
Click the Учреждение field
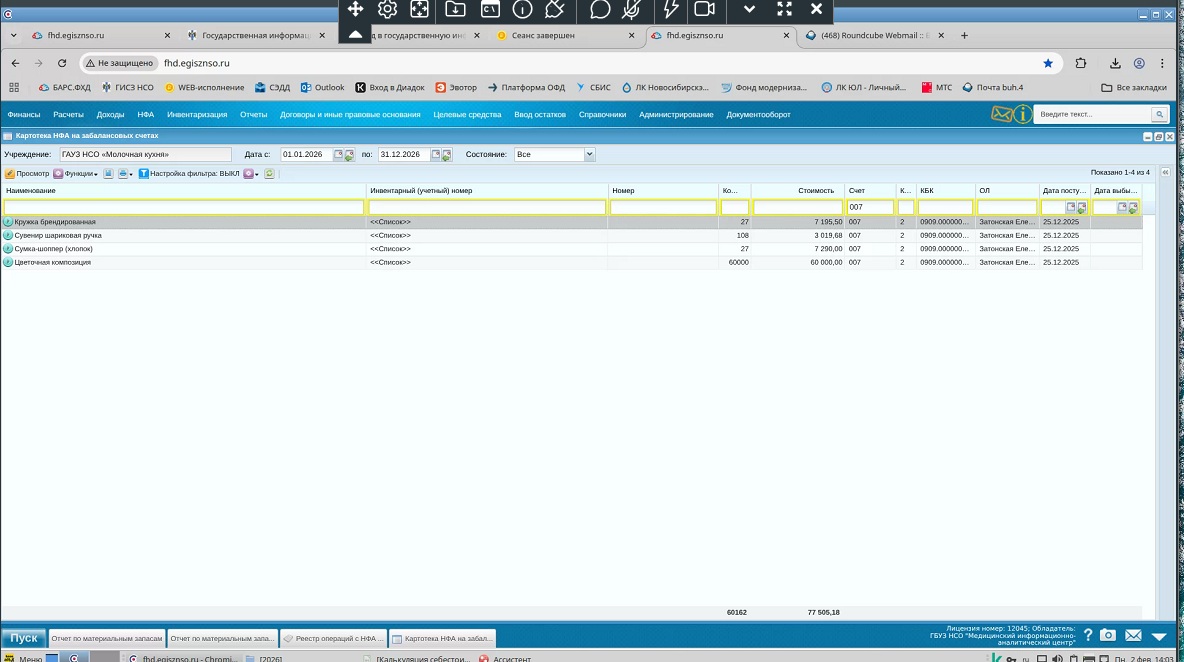coord(145,154)
